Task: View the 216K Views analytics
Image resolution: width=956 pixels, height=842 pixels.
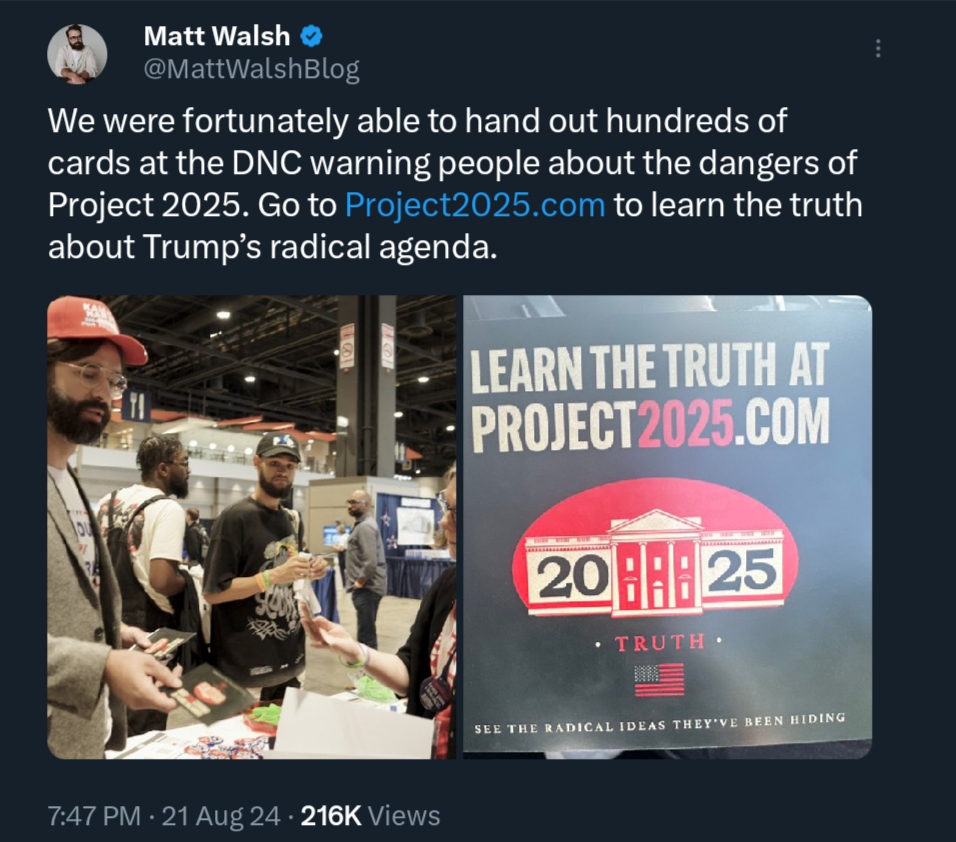Action: (371, 816)
